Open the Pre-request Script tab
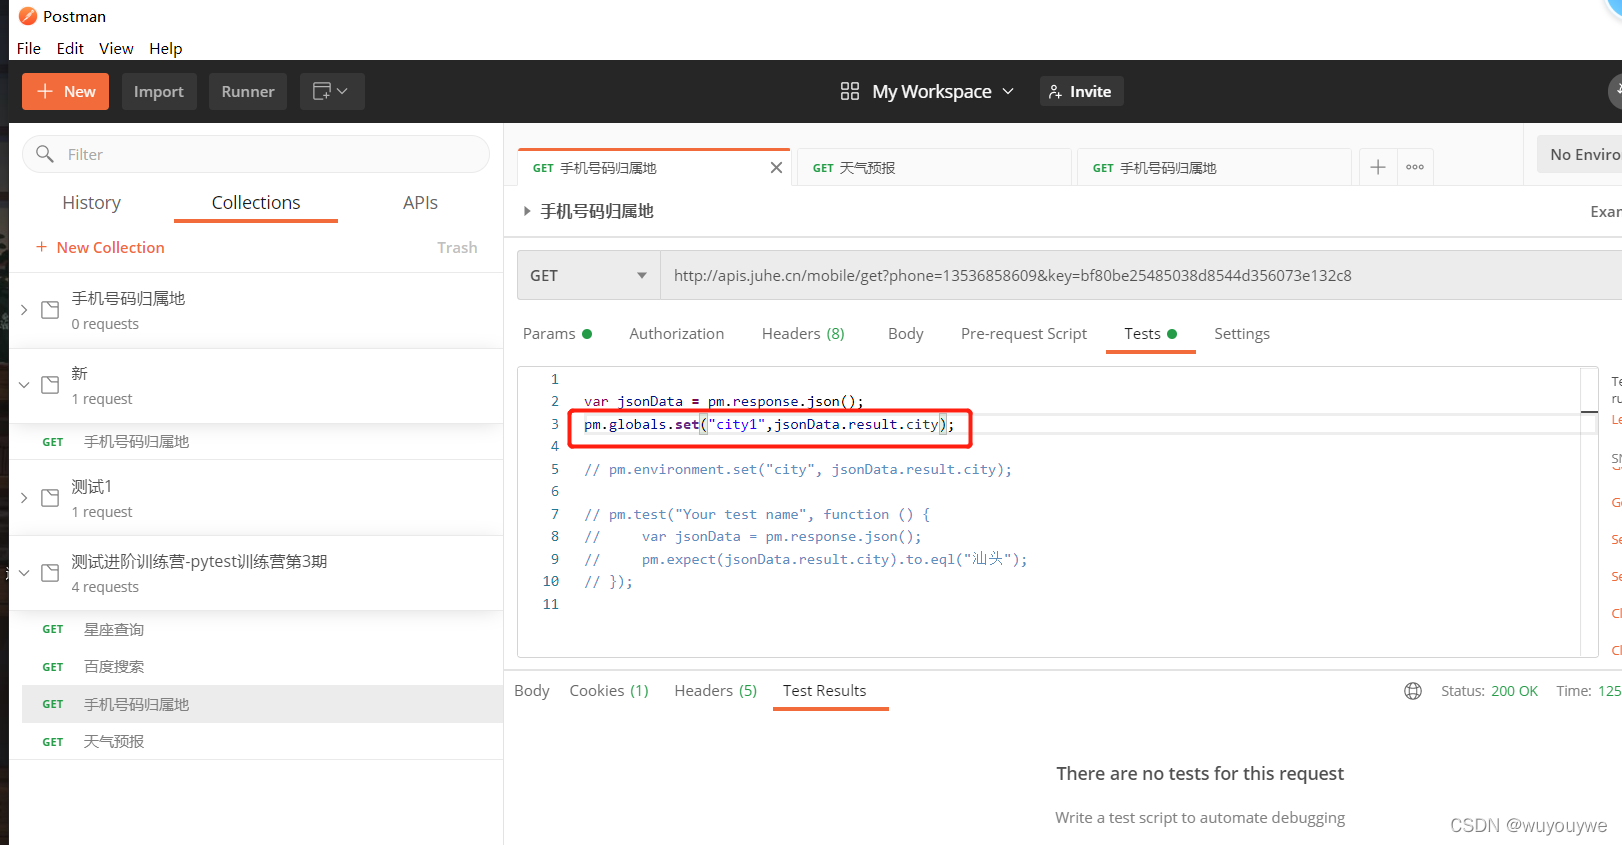 click(1024, 334)
